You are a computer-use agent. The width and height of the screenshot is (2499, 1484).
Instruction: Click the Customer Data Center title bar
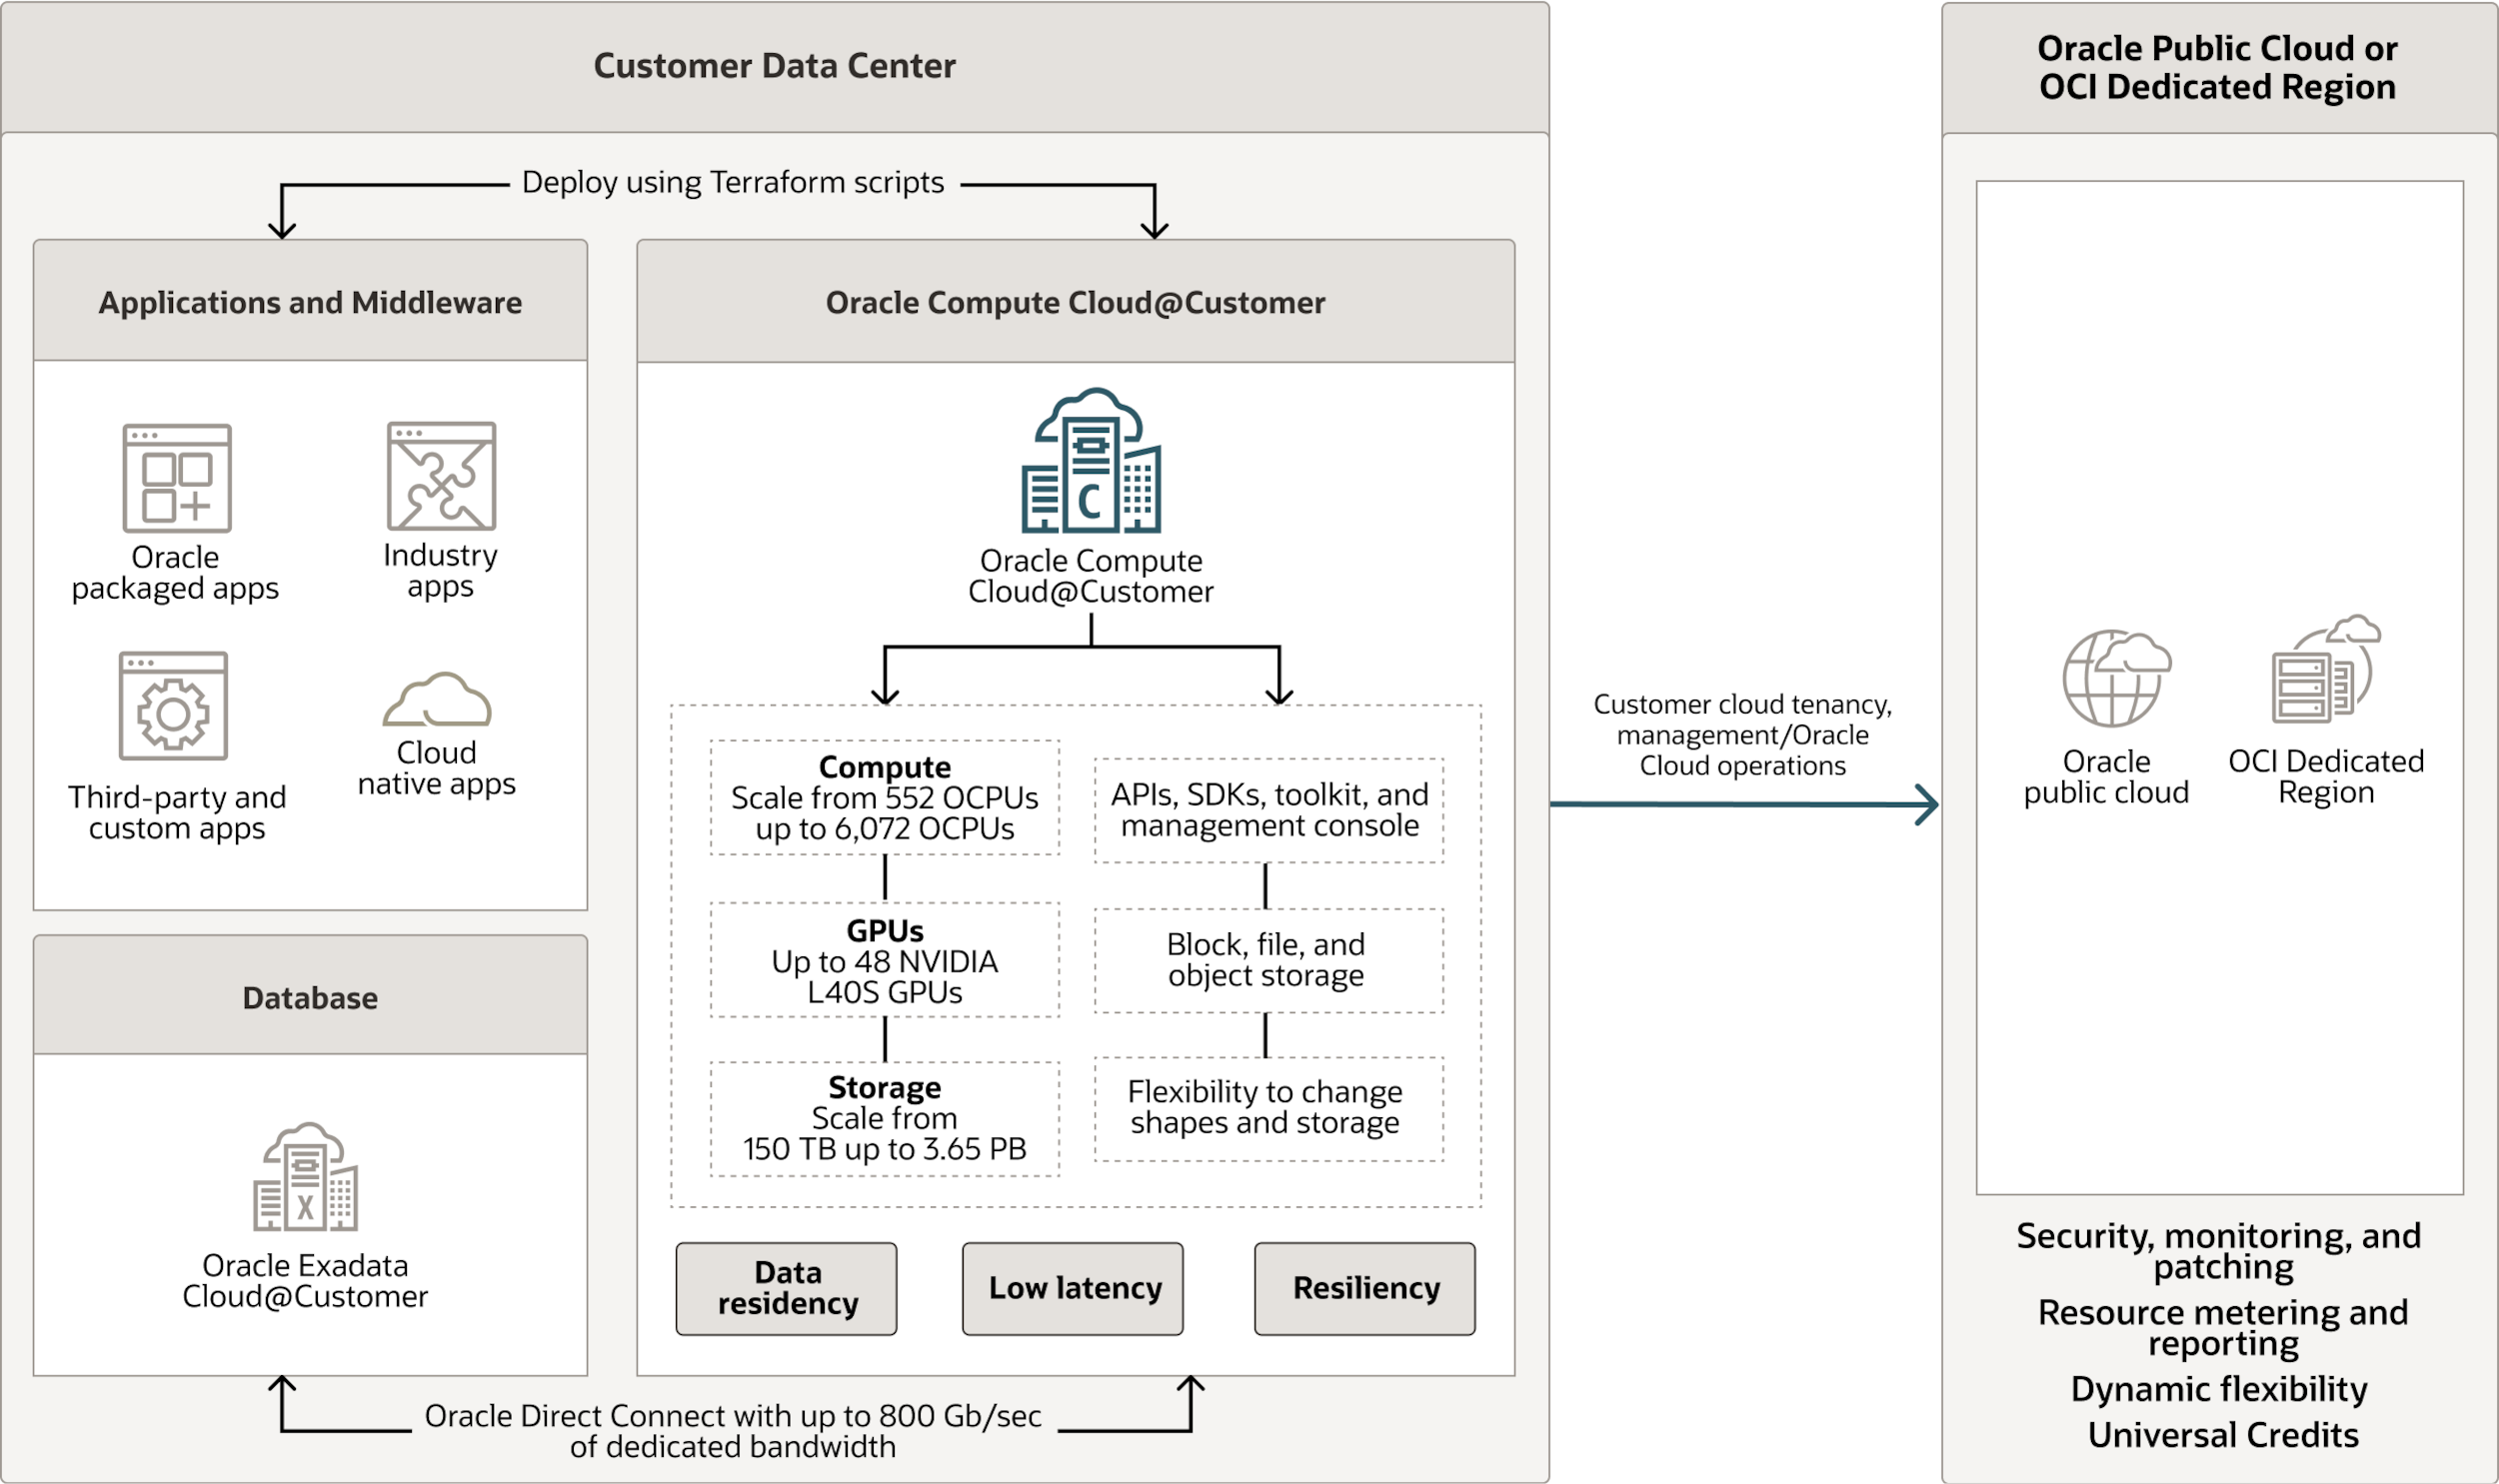[x=775, y=66]
